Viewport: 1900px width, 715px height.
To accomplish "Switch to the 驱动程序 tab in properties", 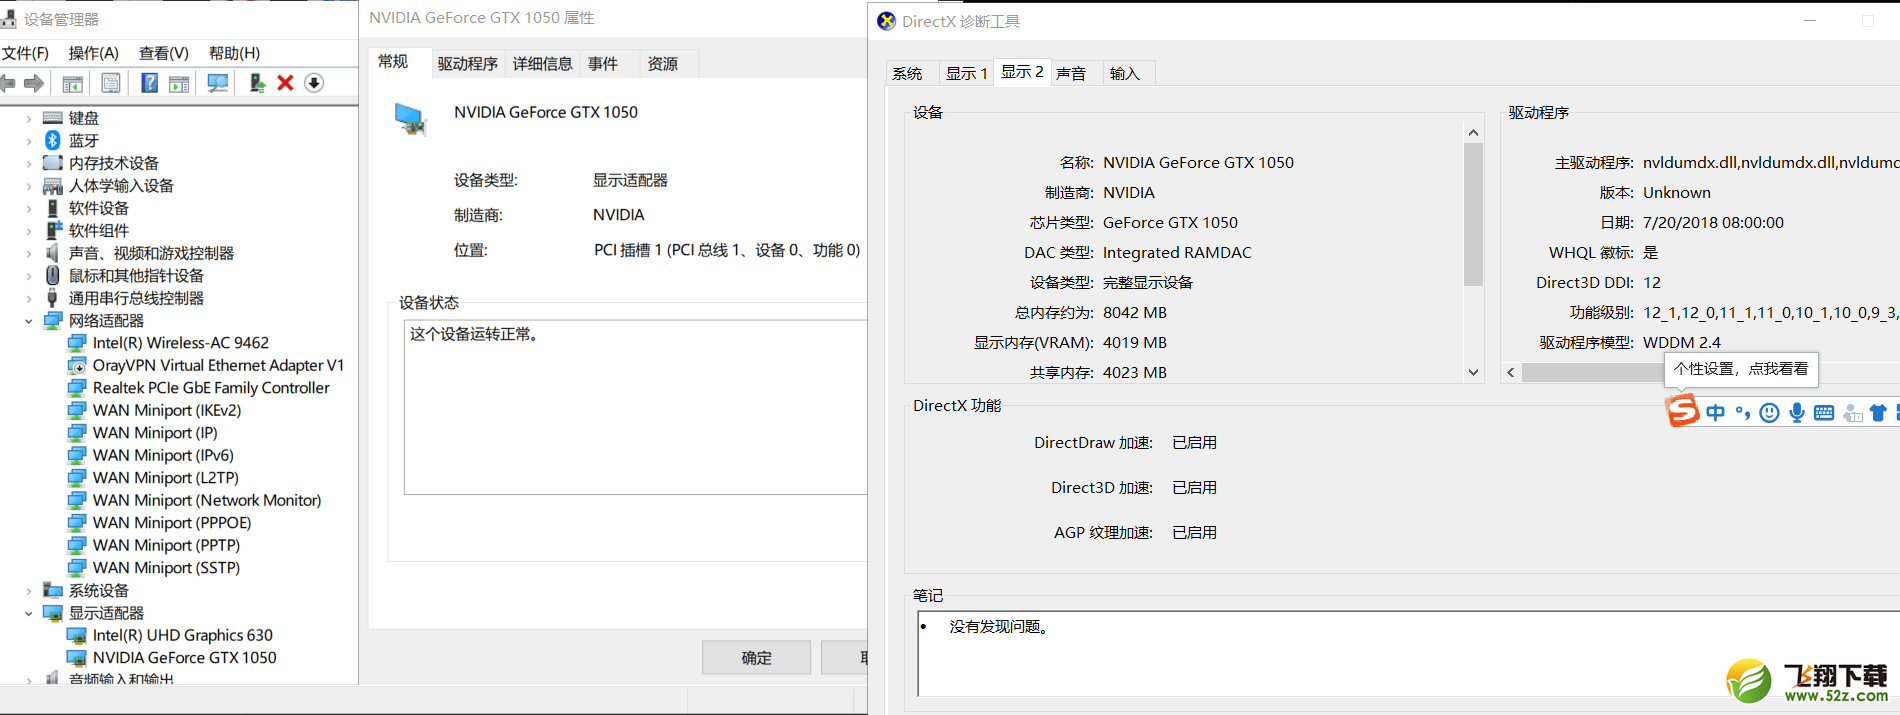I will coord(467,64).
